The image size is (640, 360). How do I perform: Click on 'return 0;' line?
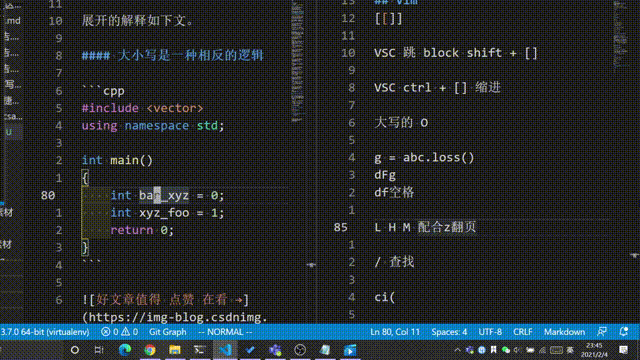pyautogui.click(x=142, y=230)
